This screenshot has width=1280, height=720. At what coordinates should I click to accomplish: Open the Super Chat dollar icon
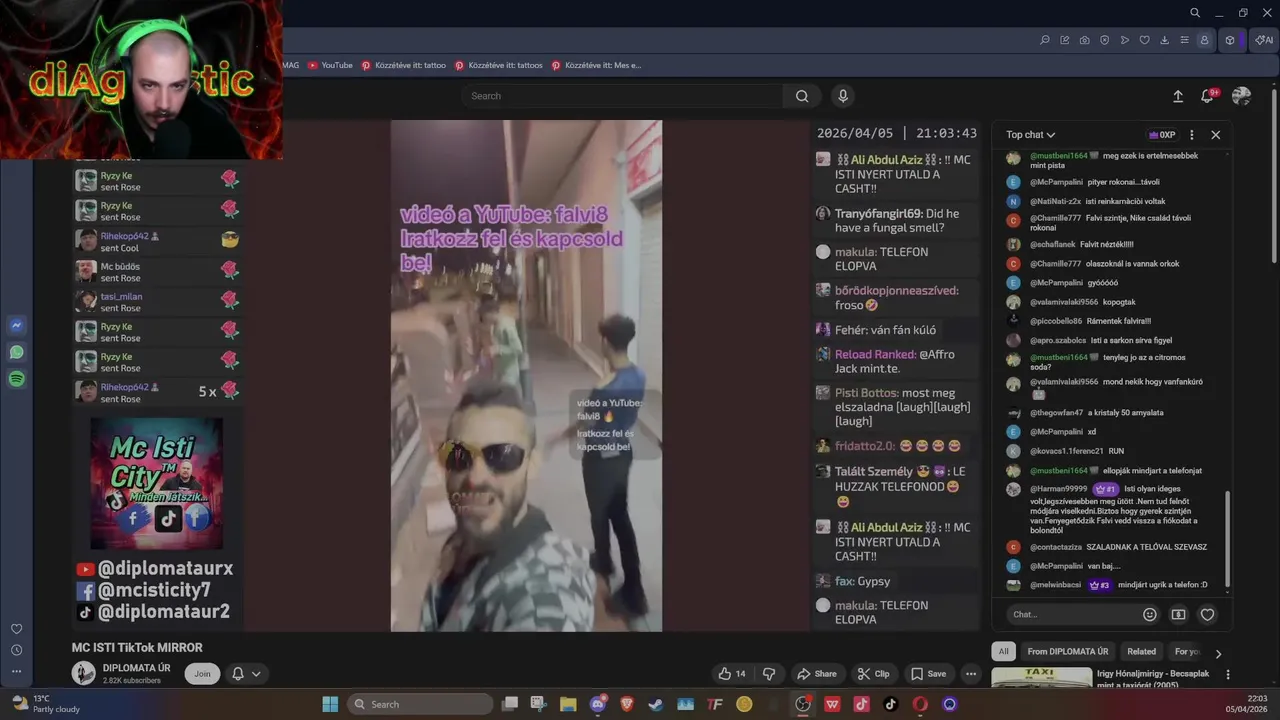point(1178,614)
